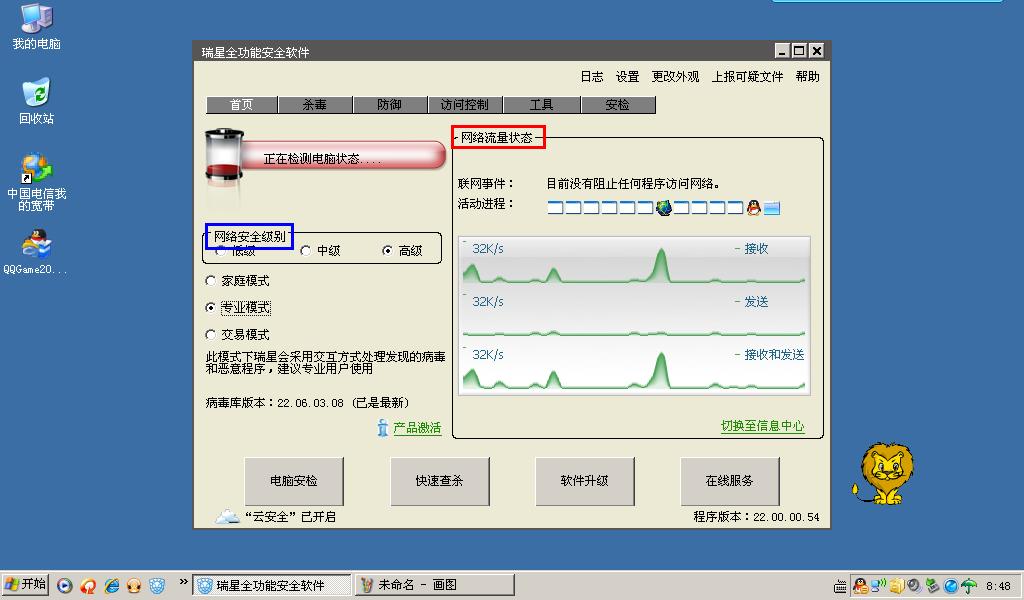Image resolution: width=1024 pixels, height=600 pixels.
Task: Click the globe process icon in active processes
Action: point(664,208)
